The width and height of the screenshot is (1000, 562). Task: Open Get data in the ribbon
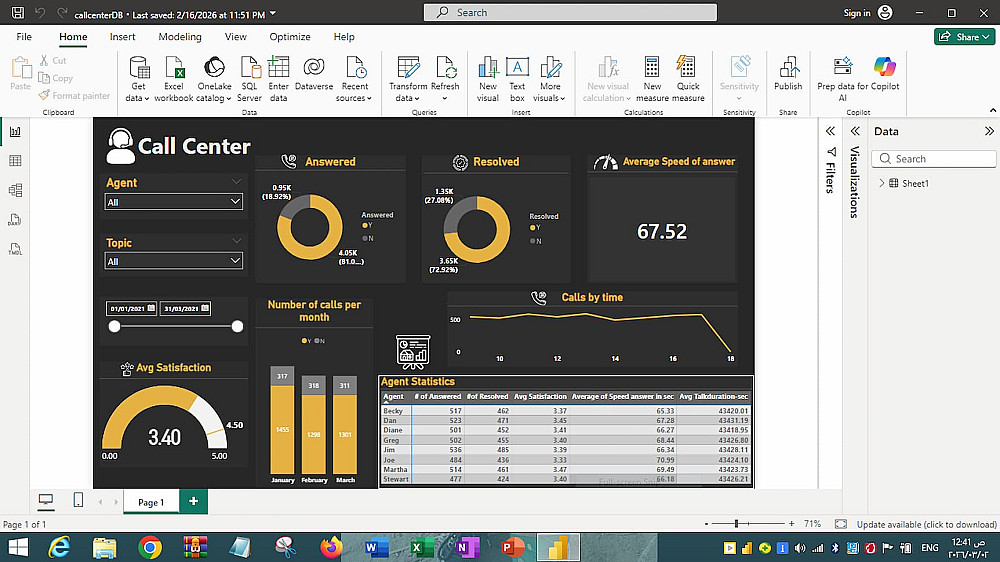138,78
